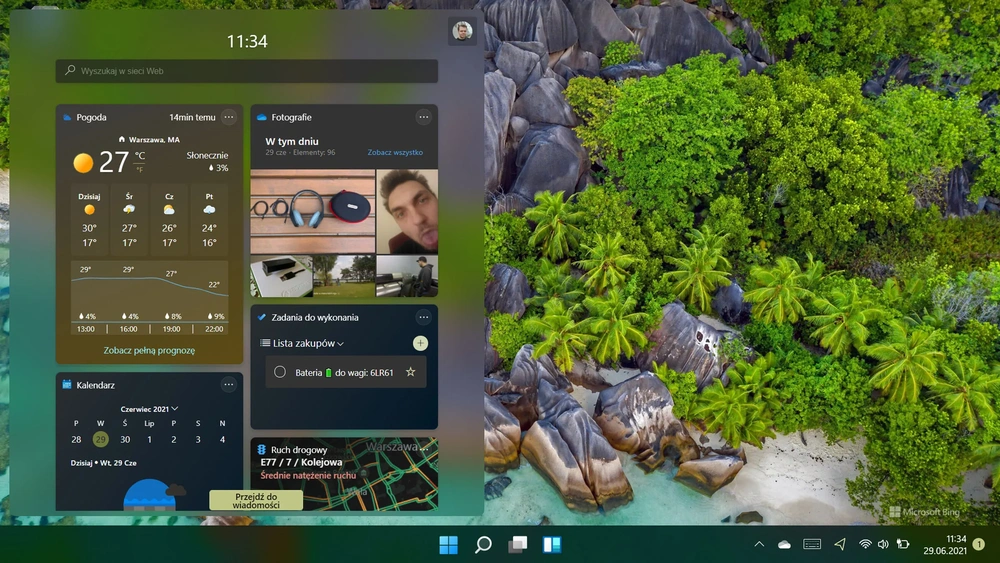Open Pogoda widget more options menu
The image size is (1000, 563).
(x=228, y=117)
